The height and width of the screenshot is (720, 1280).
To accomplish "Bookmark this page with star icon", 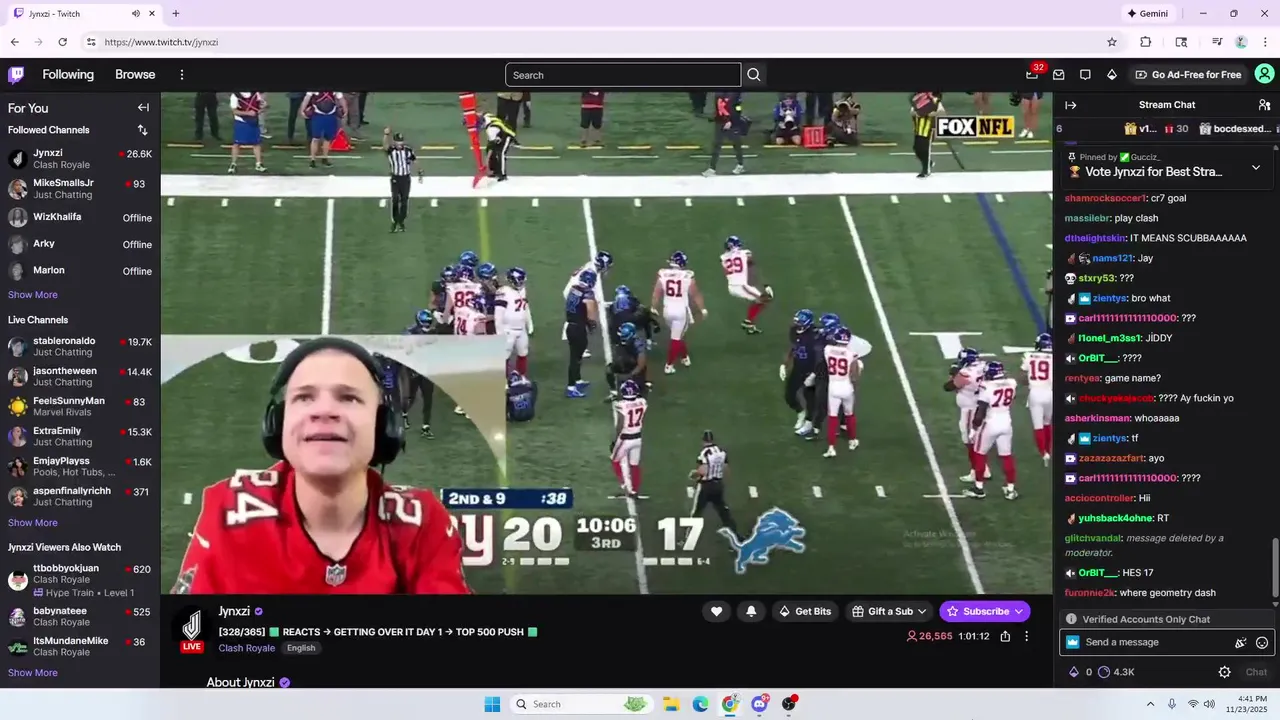I will (x=1112, y=42).
